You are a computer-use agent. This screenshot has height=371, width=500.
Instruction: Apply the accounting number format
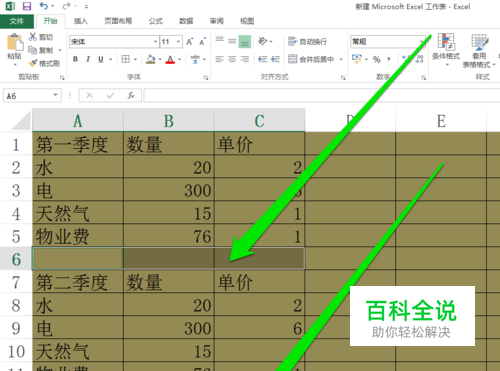pyautogui.click(x=356, y=59)
